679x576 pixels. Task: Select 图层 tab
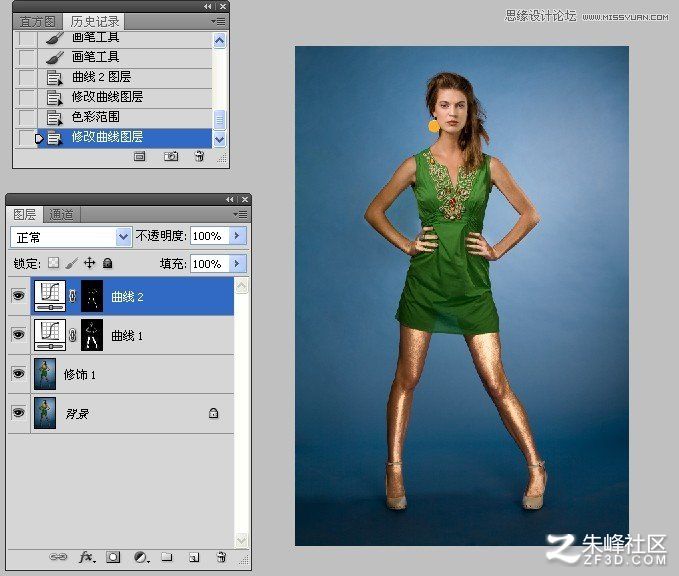[x=25, y=214]
